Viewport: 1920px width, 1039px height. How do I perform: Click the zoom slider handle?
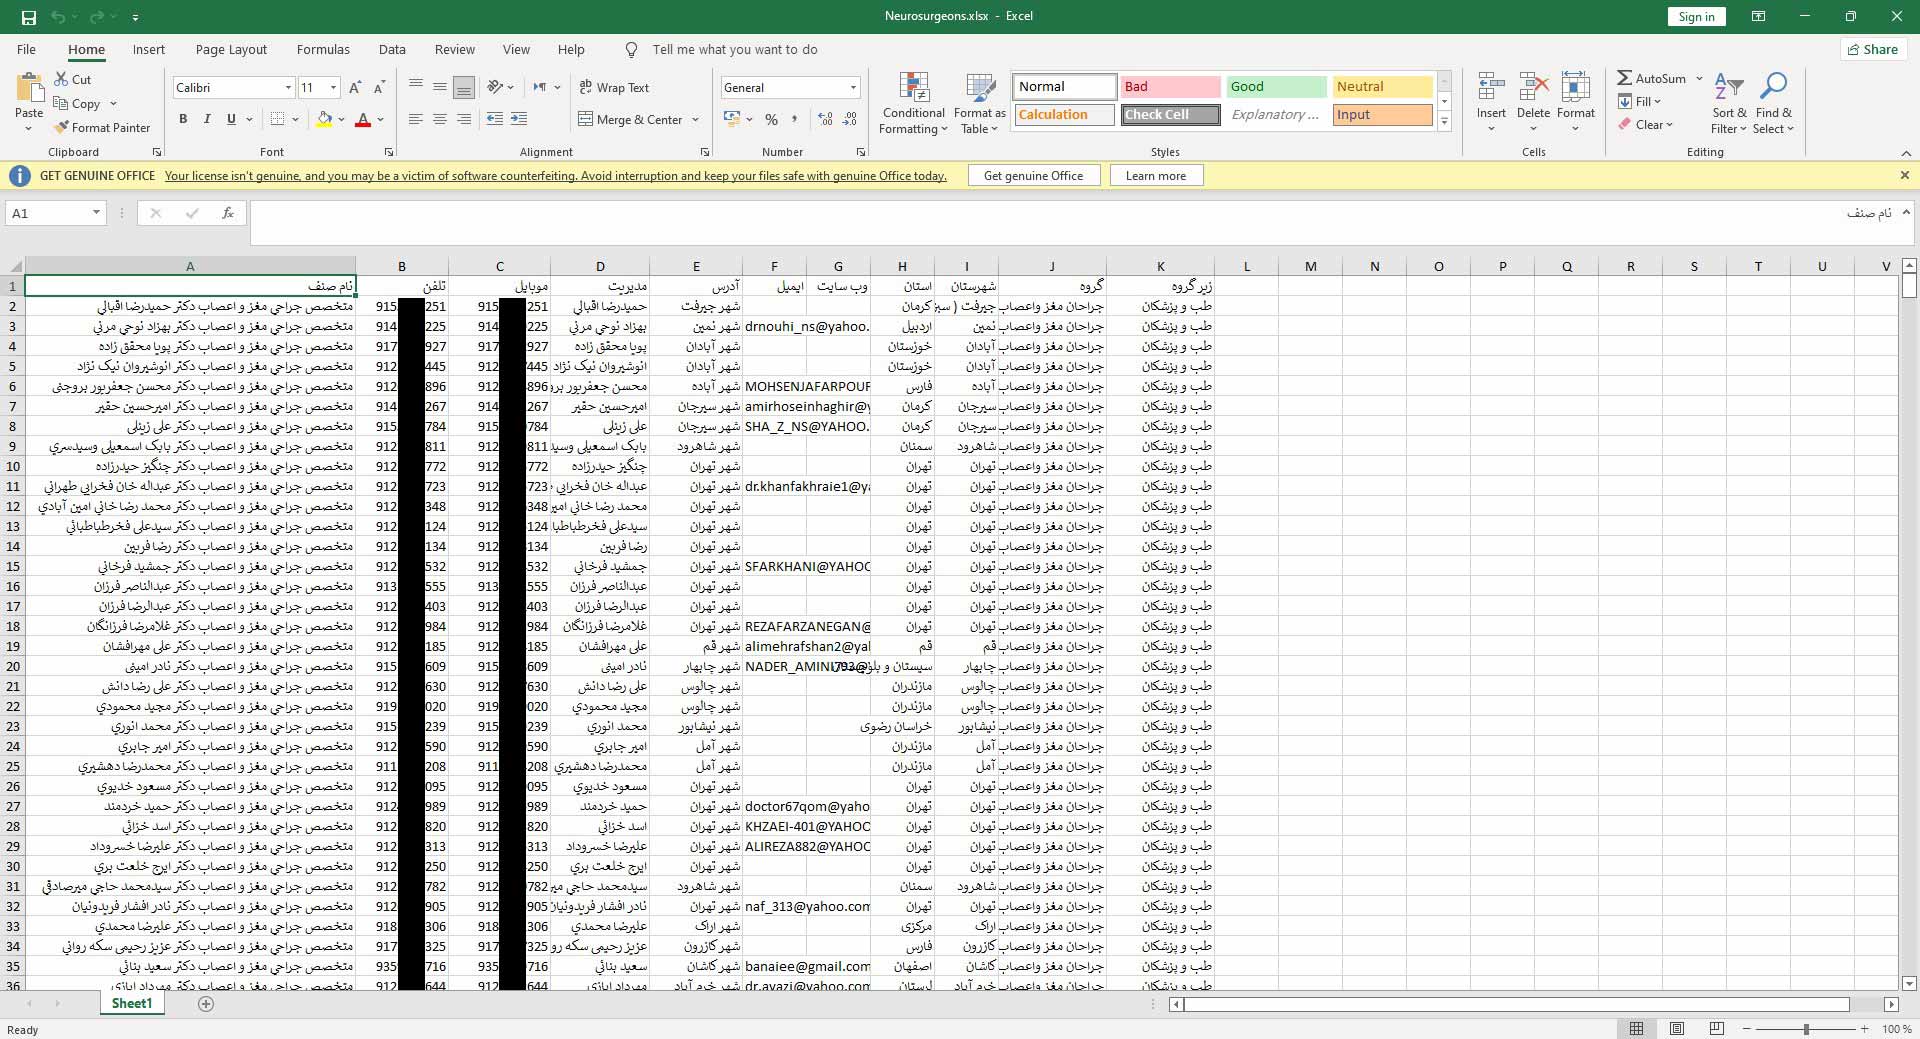tap(1806, 1029)
